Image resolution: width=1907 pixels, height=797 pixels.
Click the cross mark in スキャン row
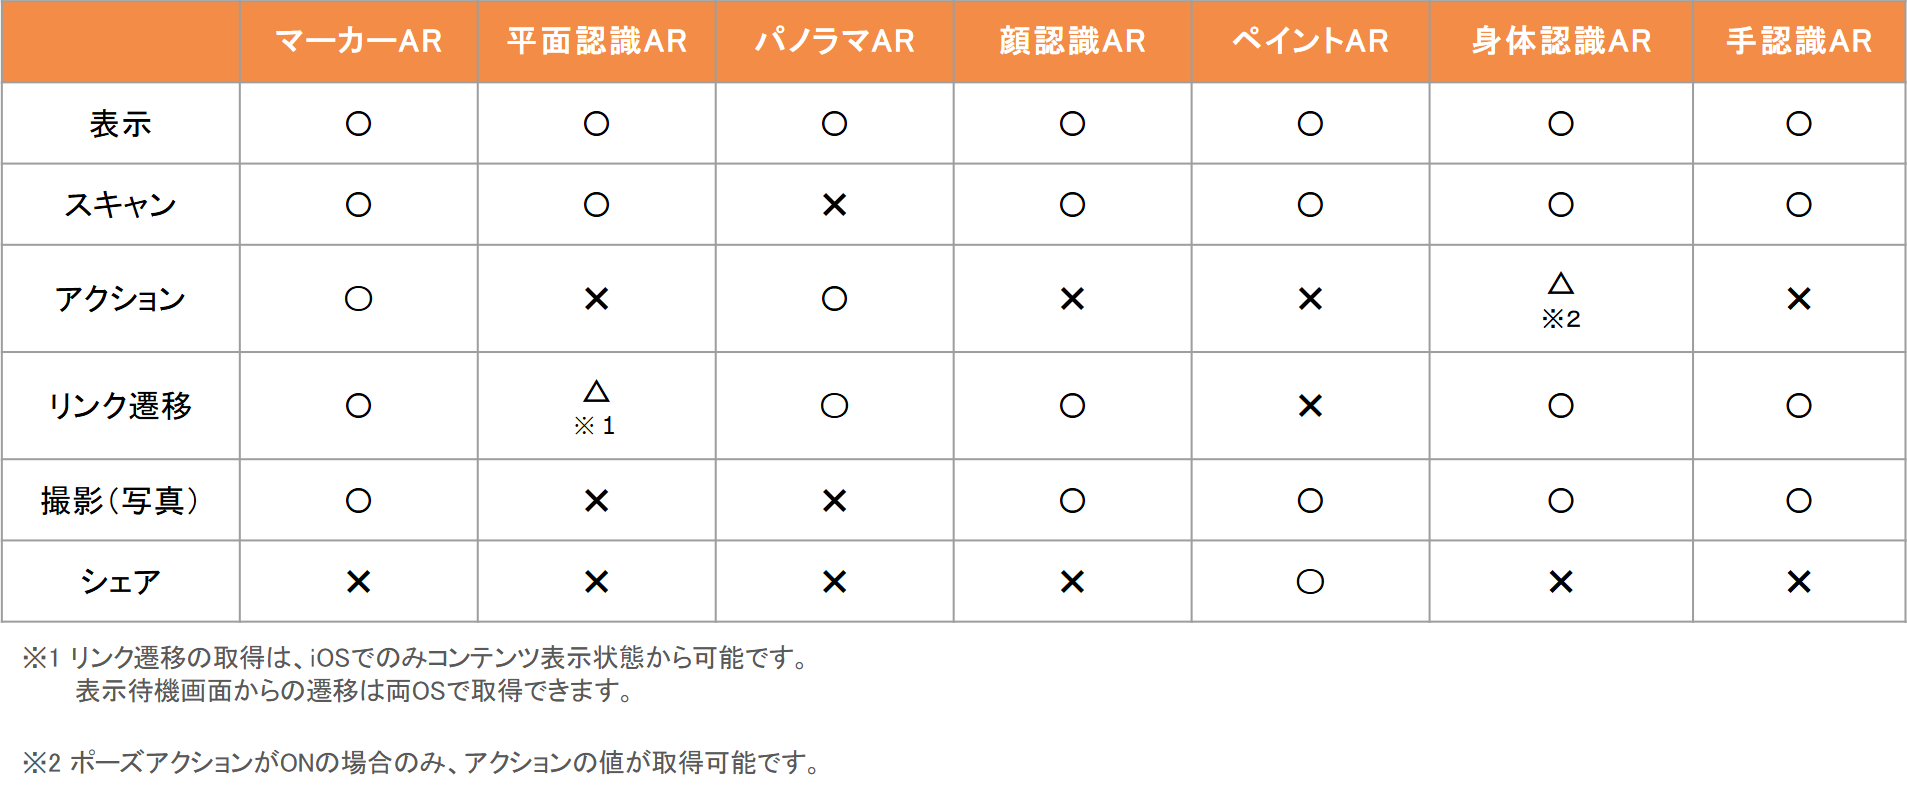click(x=835, y=205)
